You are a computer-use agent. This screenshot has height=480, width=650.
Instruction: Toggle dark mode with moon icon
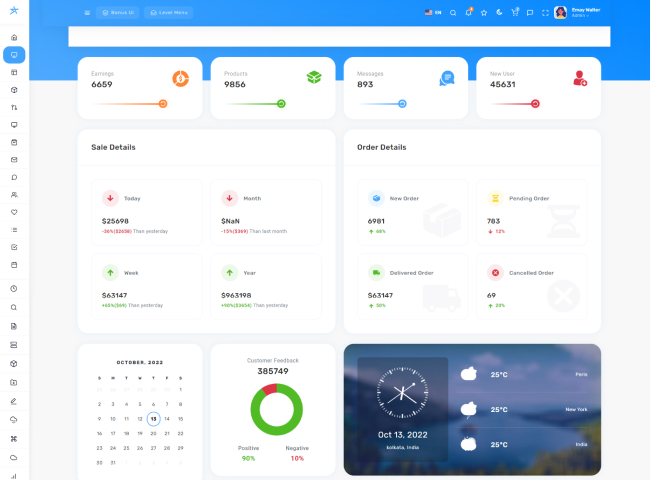[499, 13]
